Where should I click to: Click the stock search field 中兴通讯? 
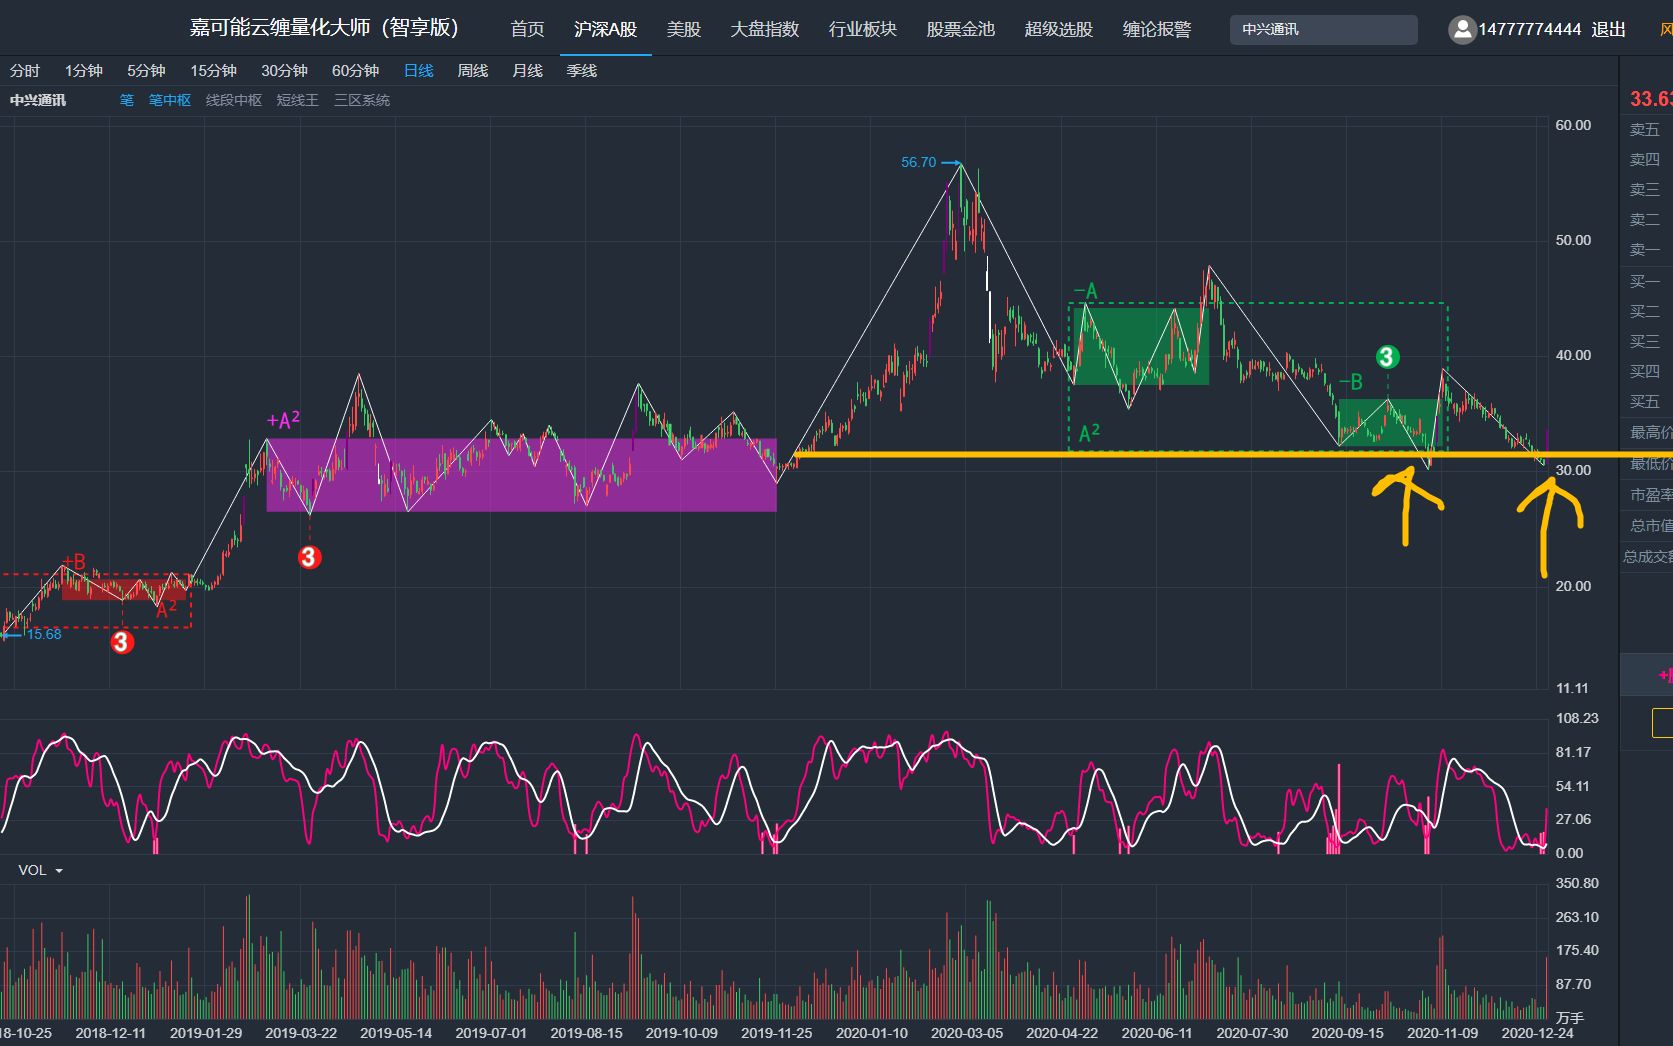pyautogui.click(x=1323, y=30)
